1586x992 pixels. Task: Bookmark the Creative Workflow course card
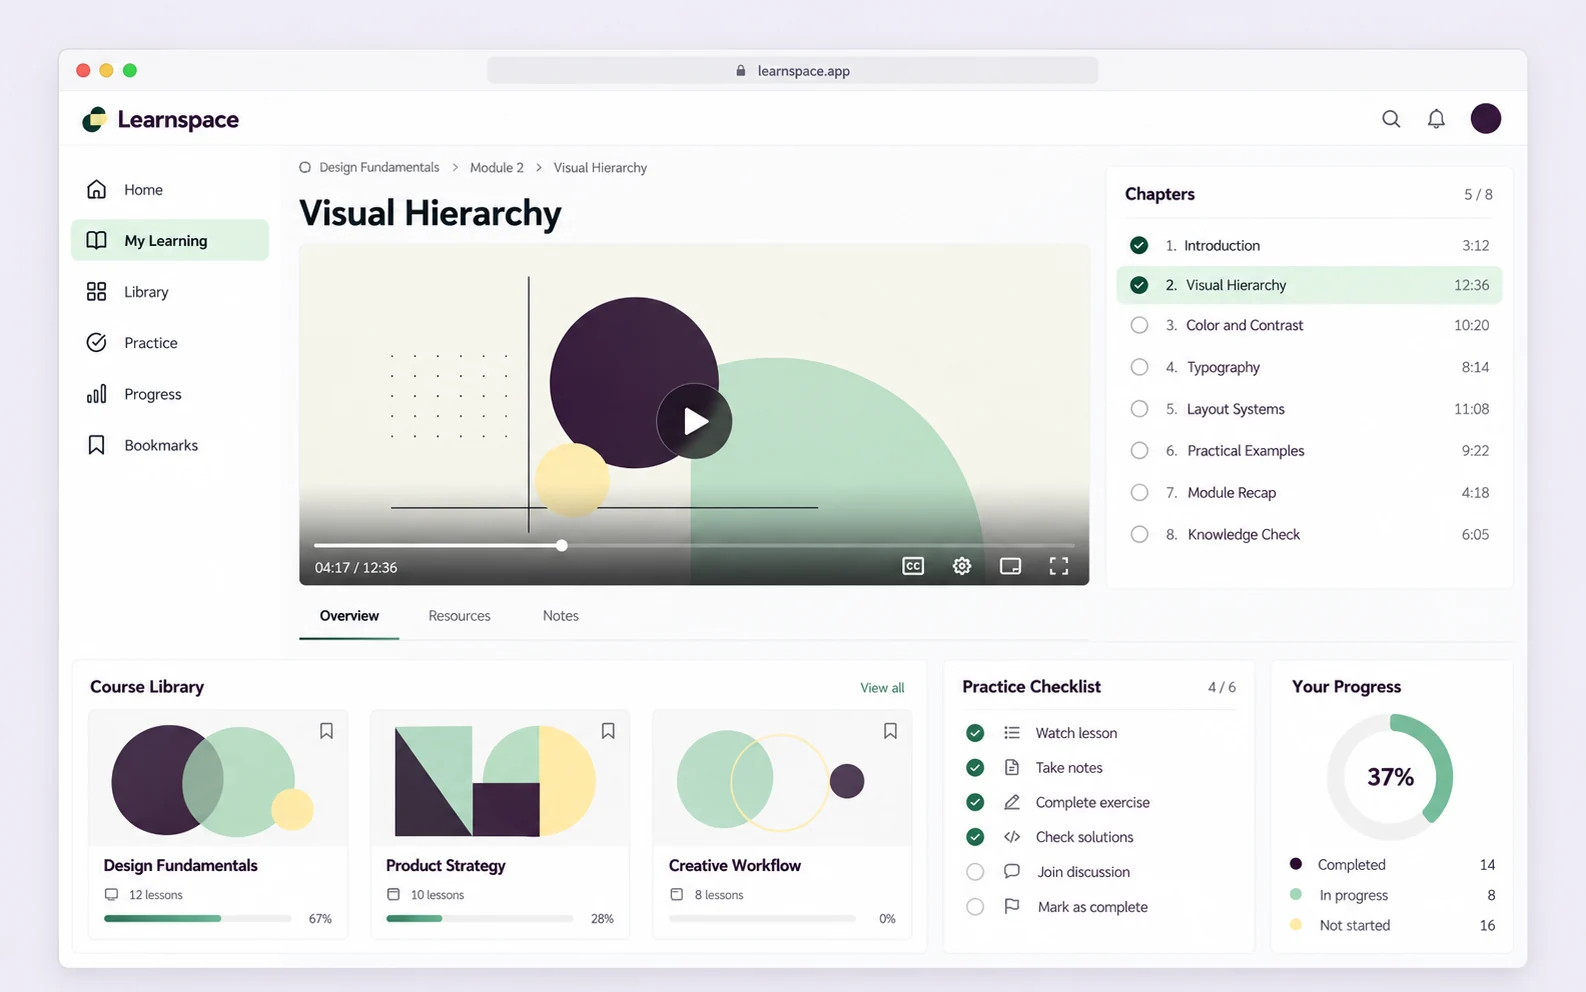890,731
